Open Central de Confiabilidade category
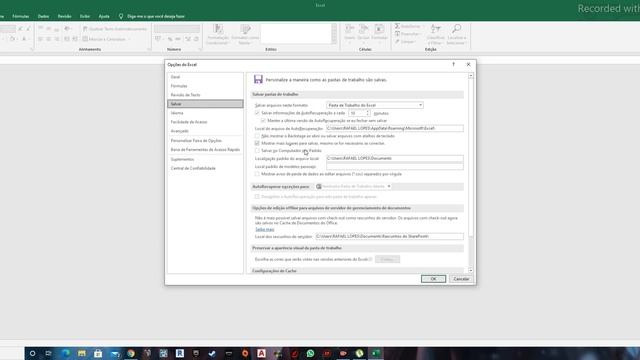 (x=193, y=168)
